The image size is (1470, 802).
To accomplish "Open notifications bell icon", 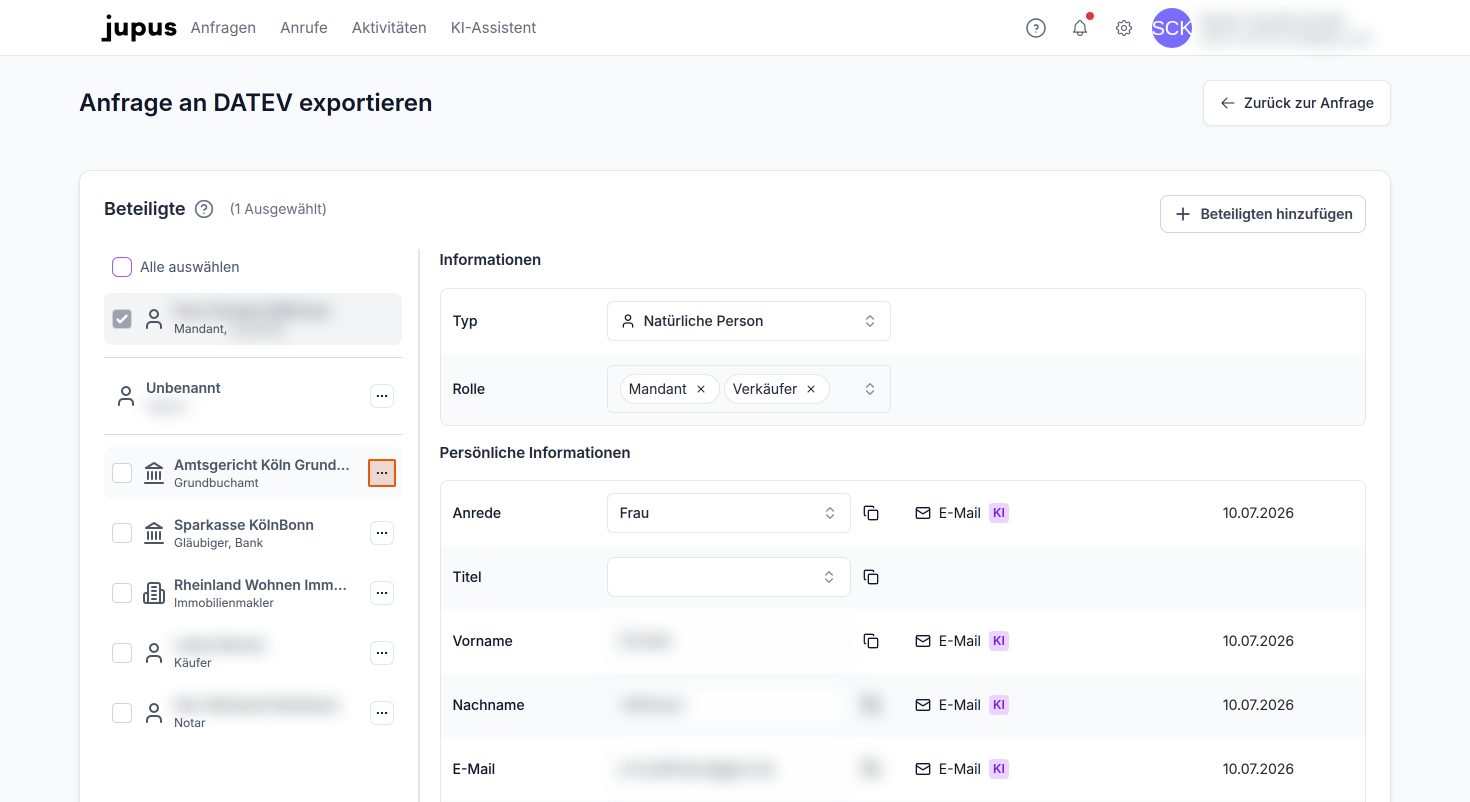I will tap(1080, 28).
